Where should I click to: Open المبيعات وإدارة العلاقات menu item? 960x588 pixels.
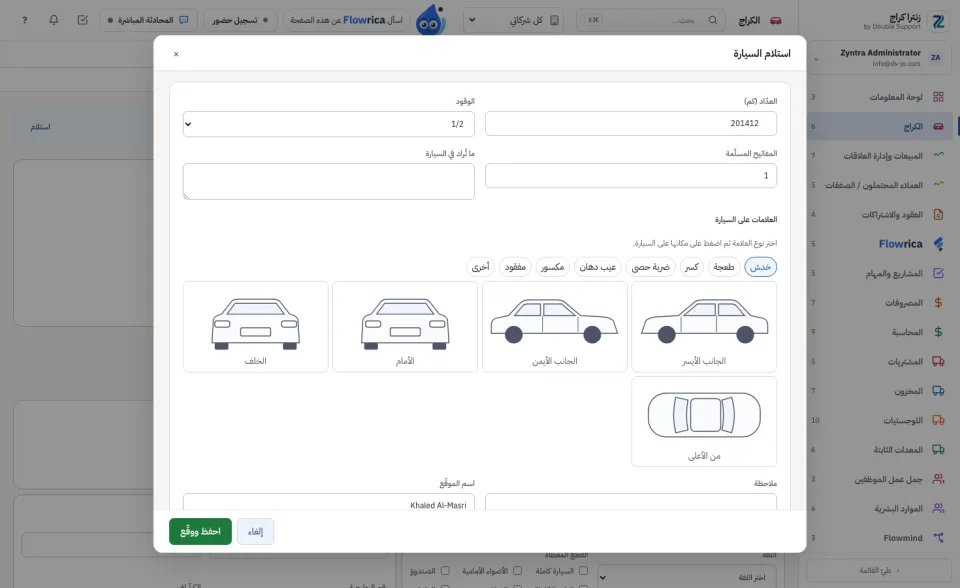coord(883,156)
